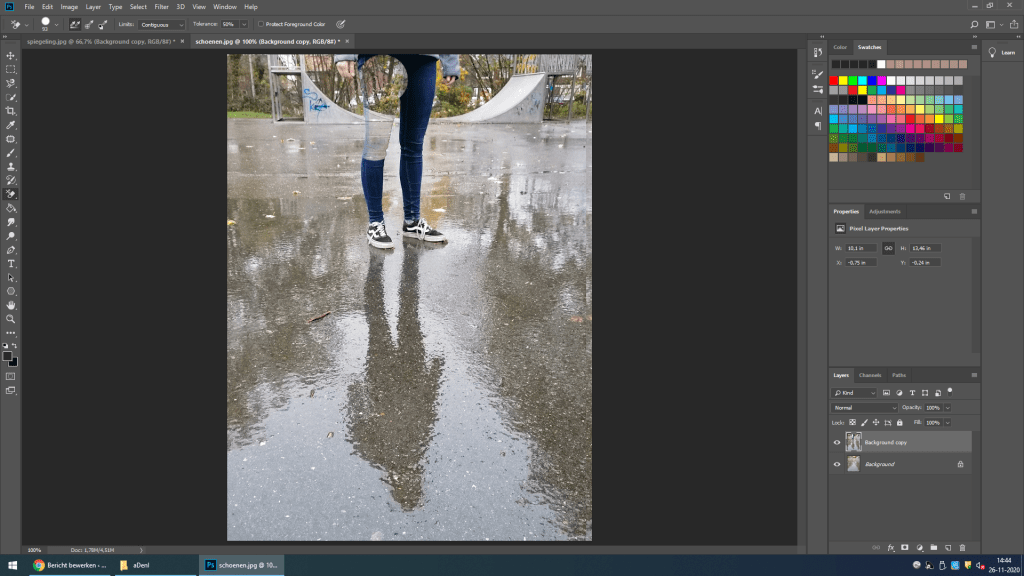Image resolution: width=1024 pixels, height=576 pixels.
Task: Add layer style with fx icon
Action: pos(890,548)
